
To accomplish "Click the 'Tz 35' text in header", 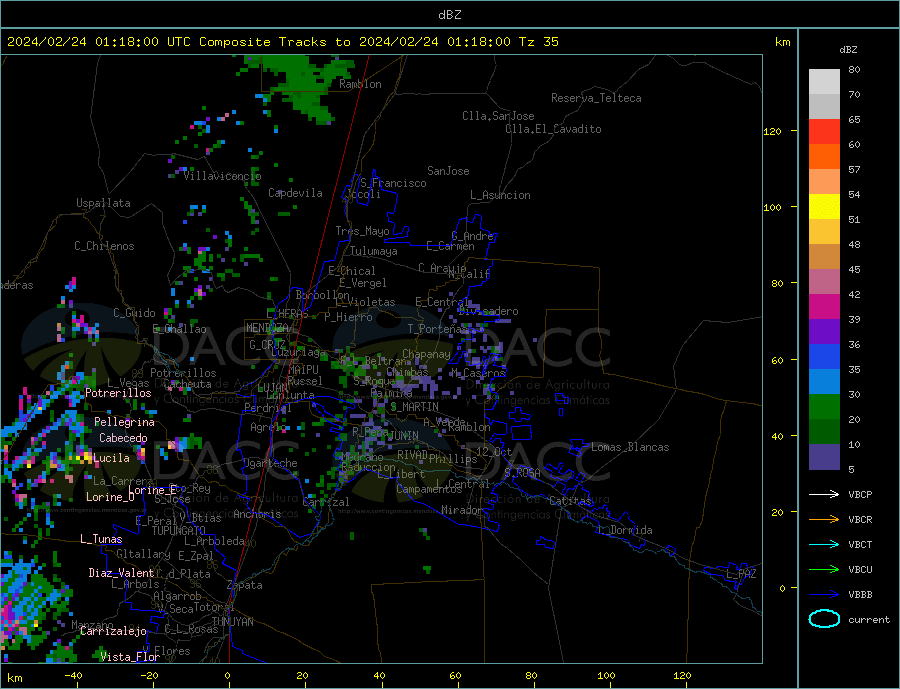I will pos(538,42).
